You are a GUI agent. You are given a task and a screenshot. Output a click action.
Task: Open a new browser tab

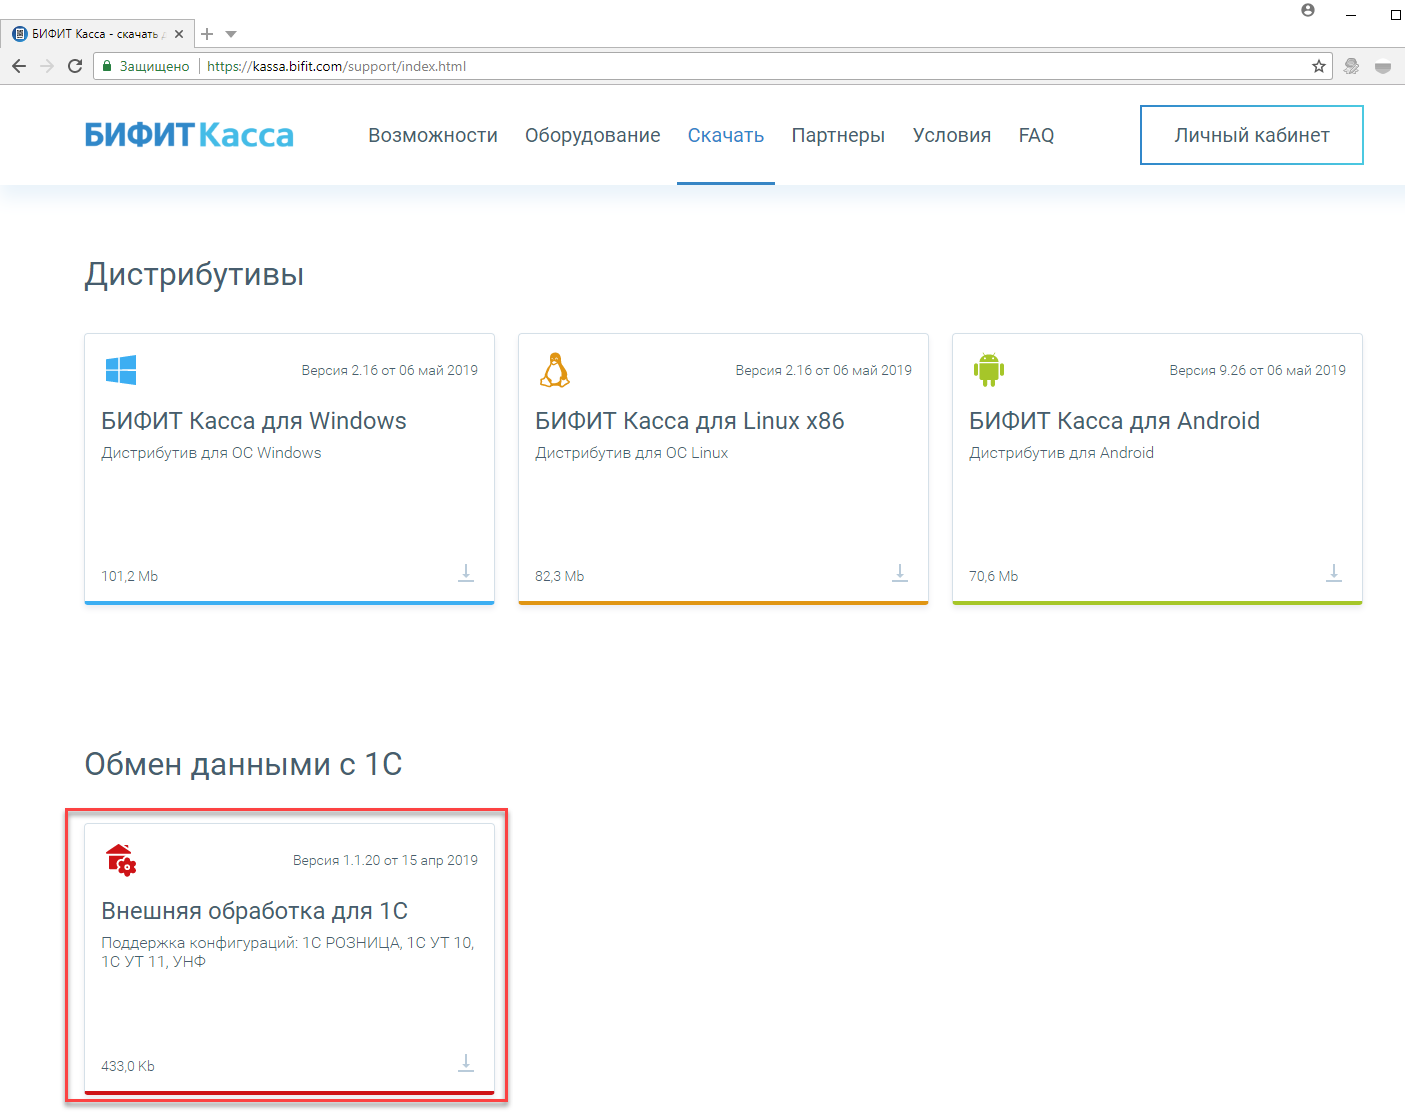207,34
